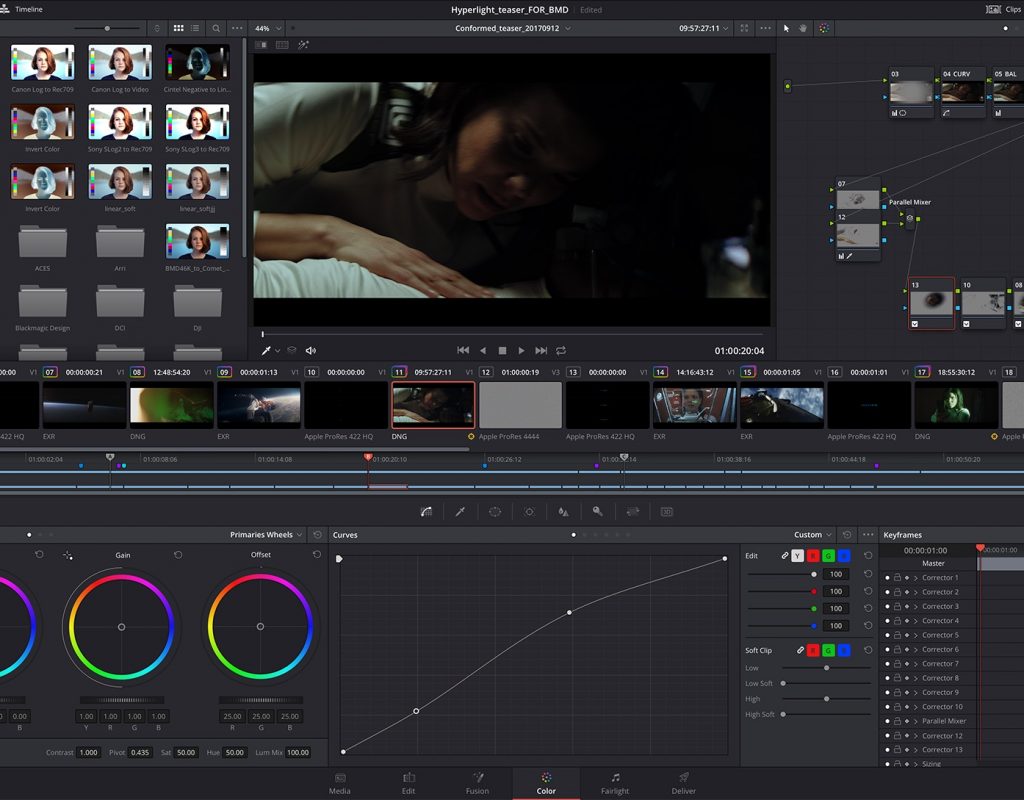Open the Stereoscopic 3D palette
Image resolution: width=1024 pixels, height=800 pixels.
click(x=667, y=512)
